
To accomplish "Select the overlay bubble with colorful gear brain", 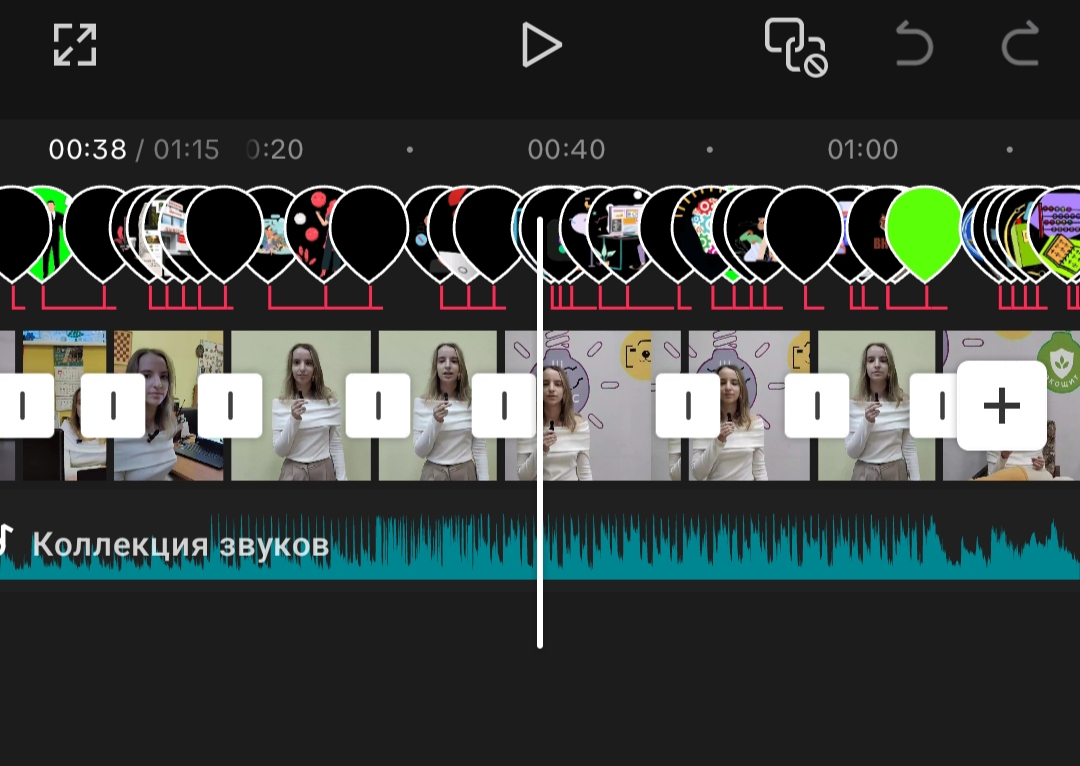I will click(703, 231).
